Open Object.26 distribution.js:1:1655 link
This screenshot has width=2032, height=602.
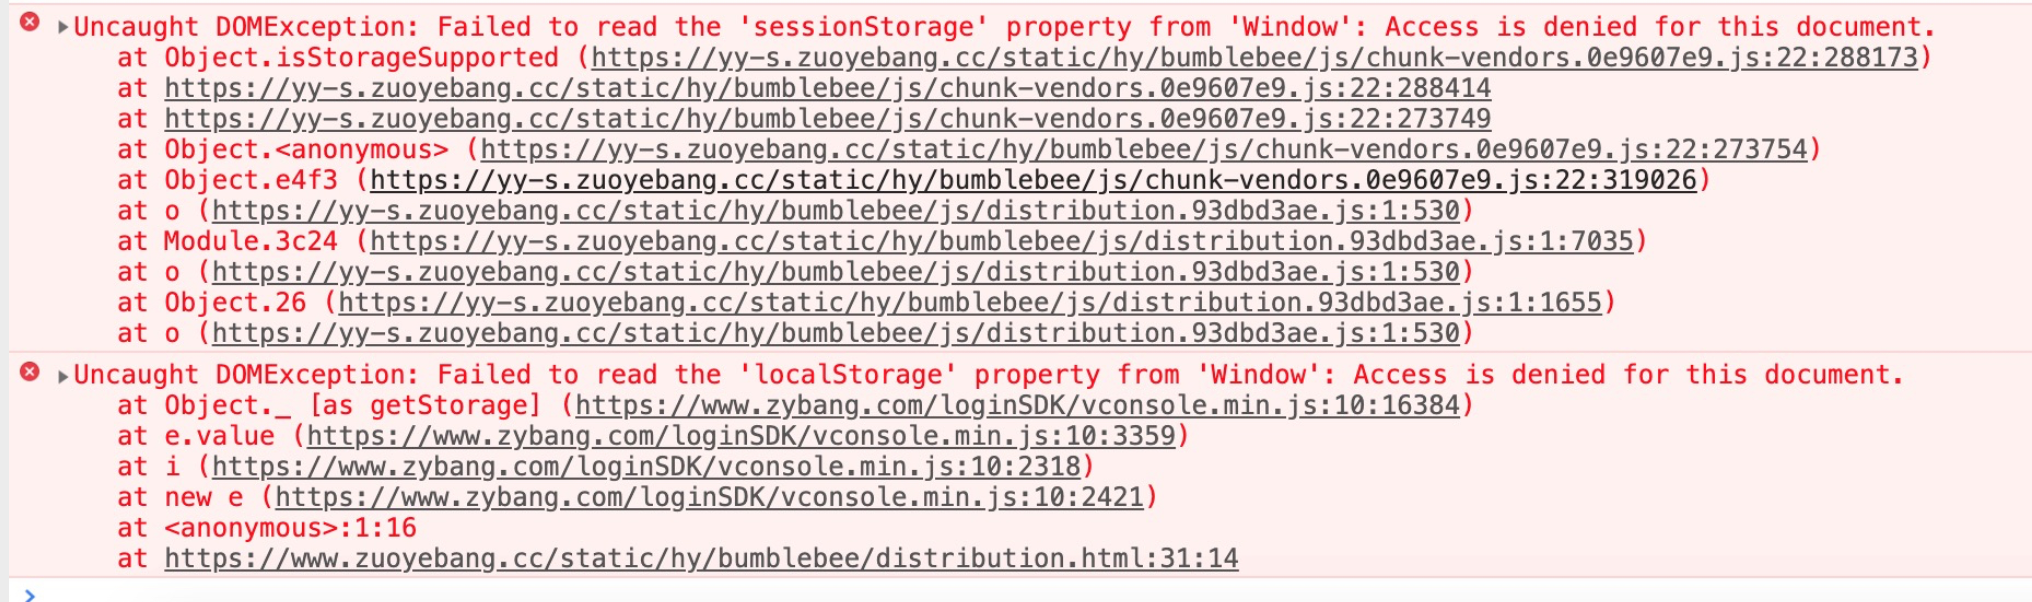click(x=970, y=303)
